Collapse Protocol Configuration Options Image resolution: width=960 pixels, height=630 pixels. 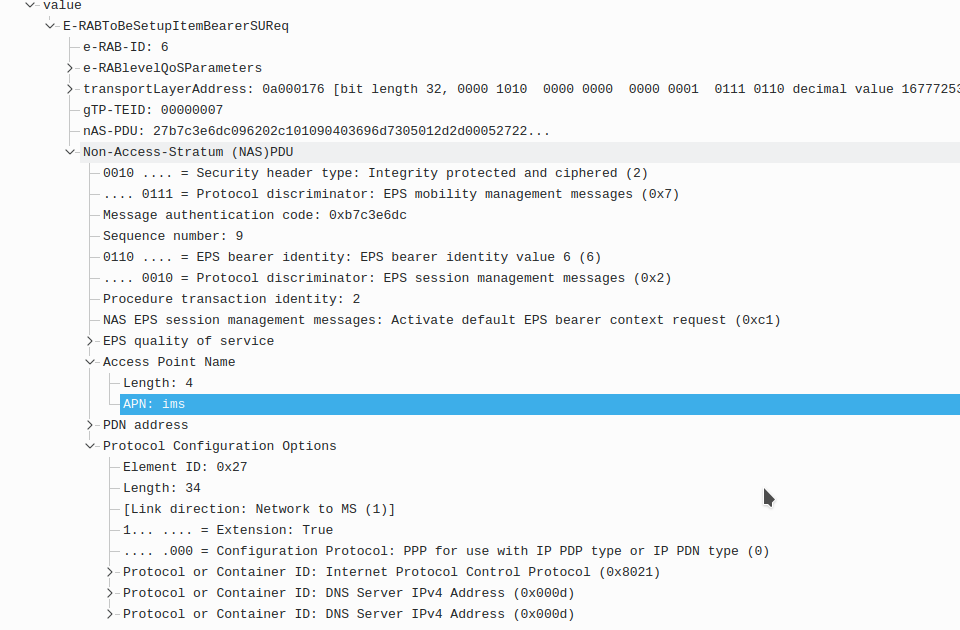[x=89, y=445]
